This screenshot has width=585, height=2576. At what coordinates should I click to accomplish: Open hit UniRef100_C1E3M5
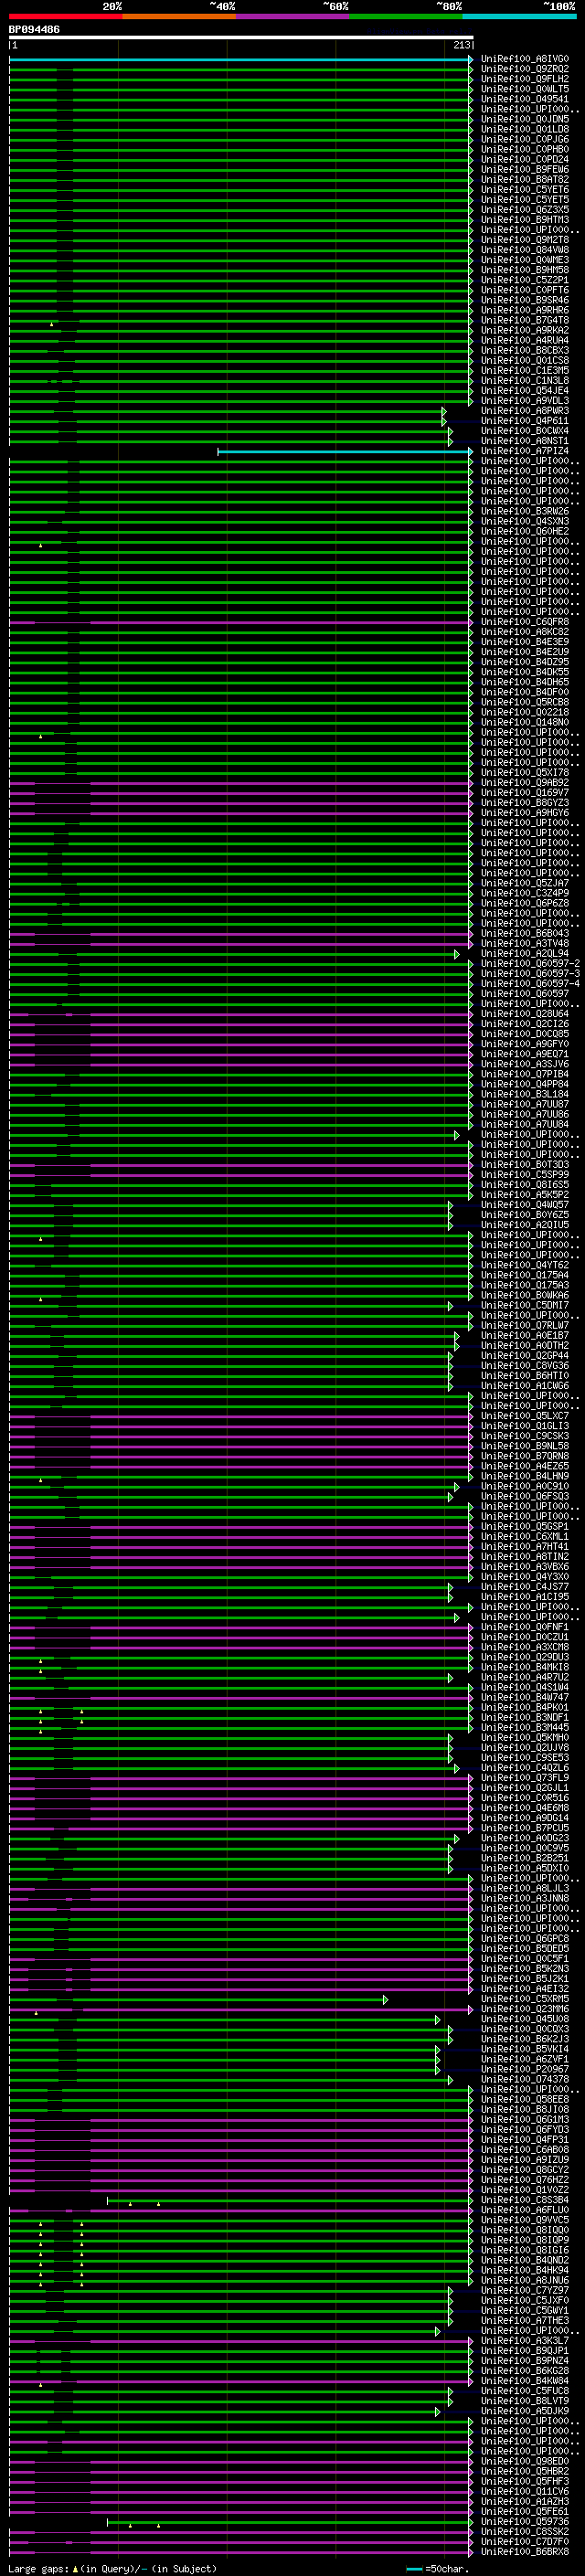pos(524,370)
